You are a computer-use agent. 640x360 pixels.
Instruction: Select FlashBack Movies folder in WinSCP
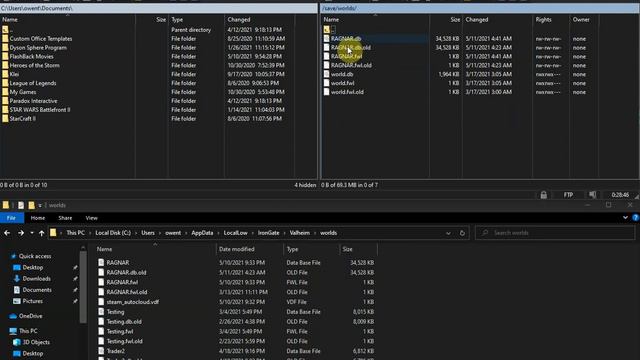pyautogui.click(x=31, y=56)
